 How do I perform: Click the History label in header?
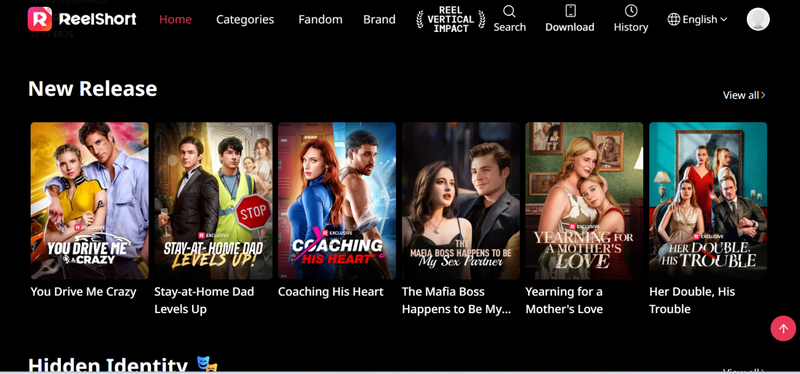click(x=631, y=27)
